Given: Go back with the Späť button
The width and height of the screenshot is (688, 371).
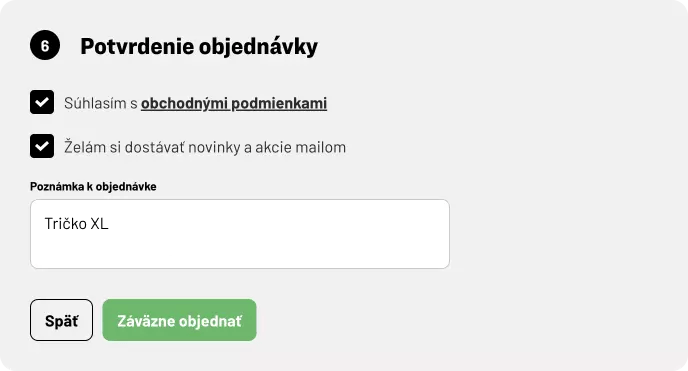Looking at the screenshot, I should pos(61,320).
